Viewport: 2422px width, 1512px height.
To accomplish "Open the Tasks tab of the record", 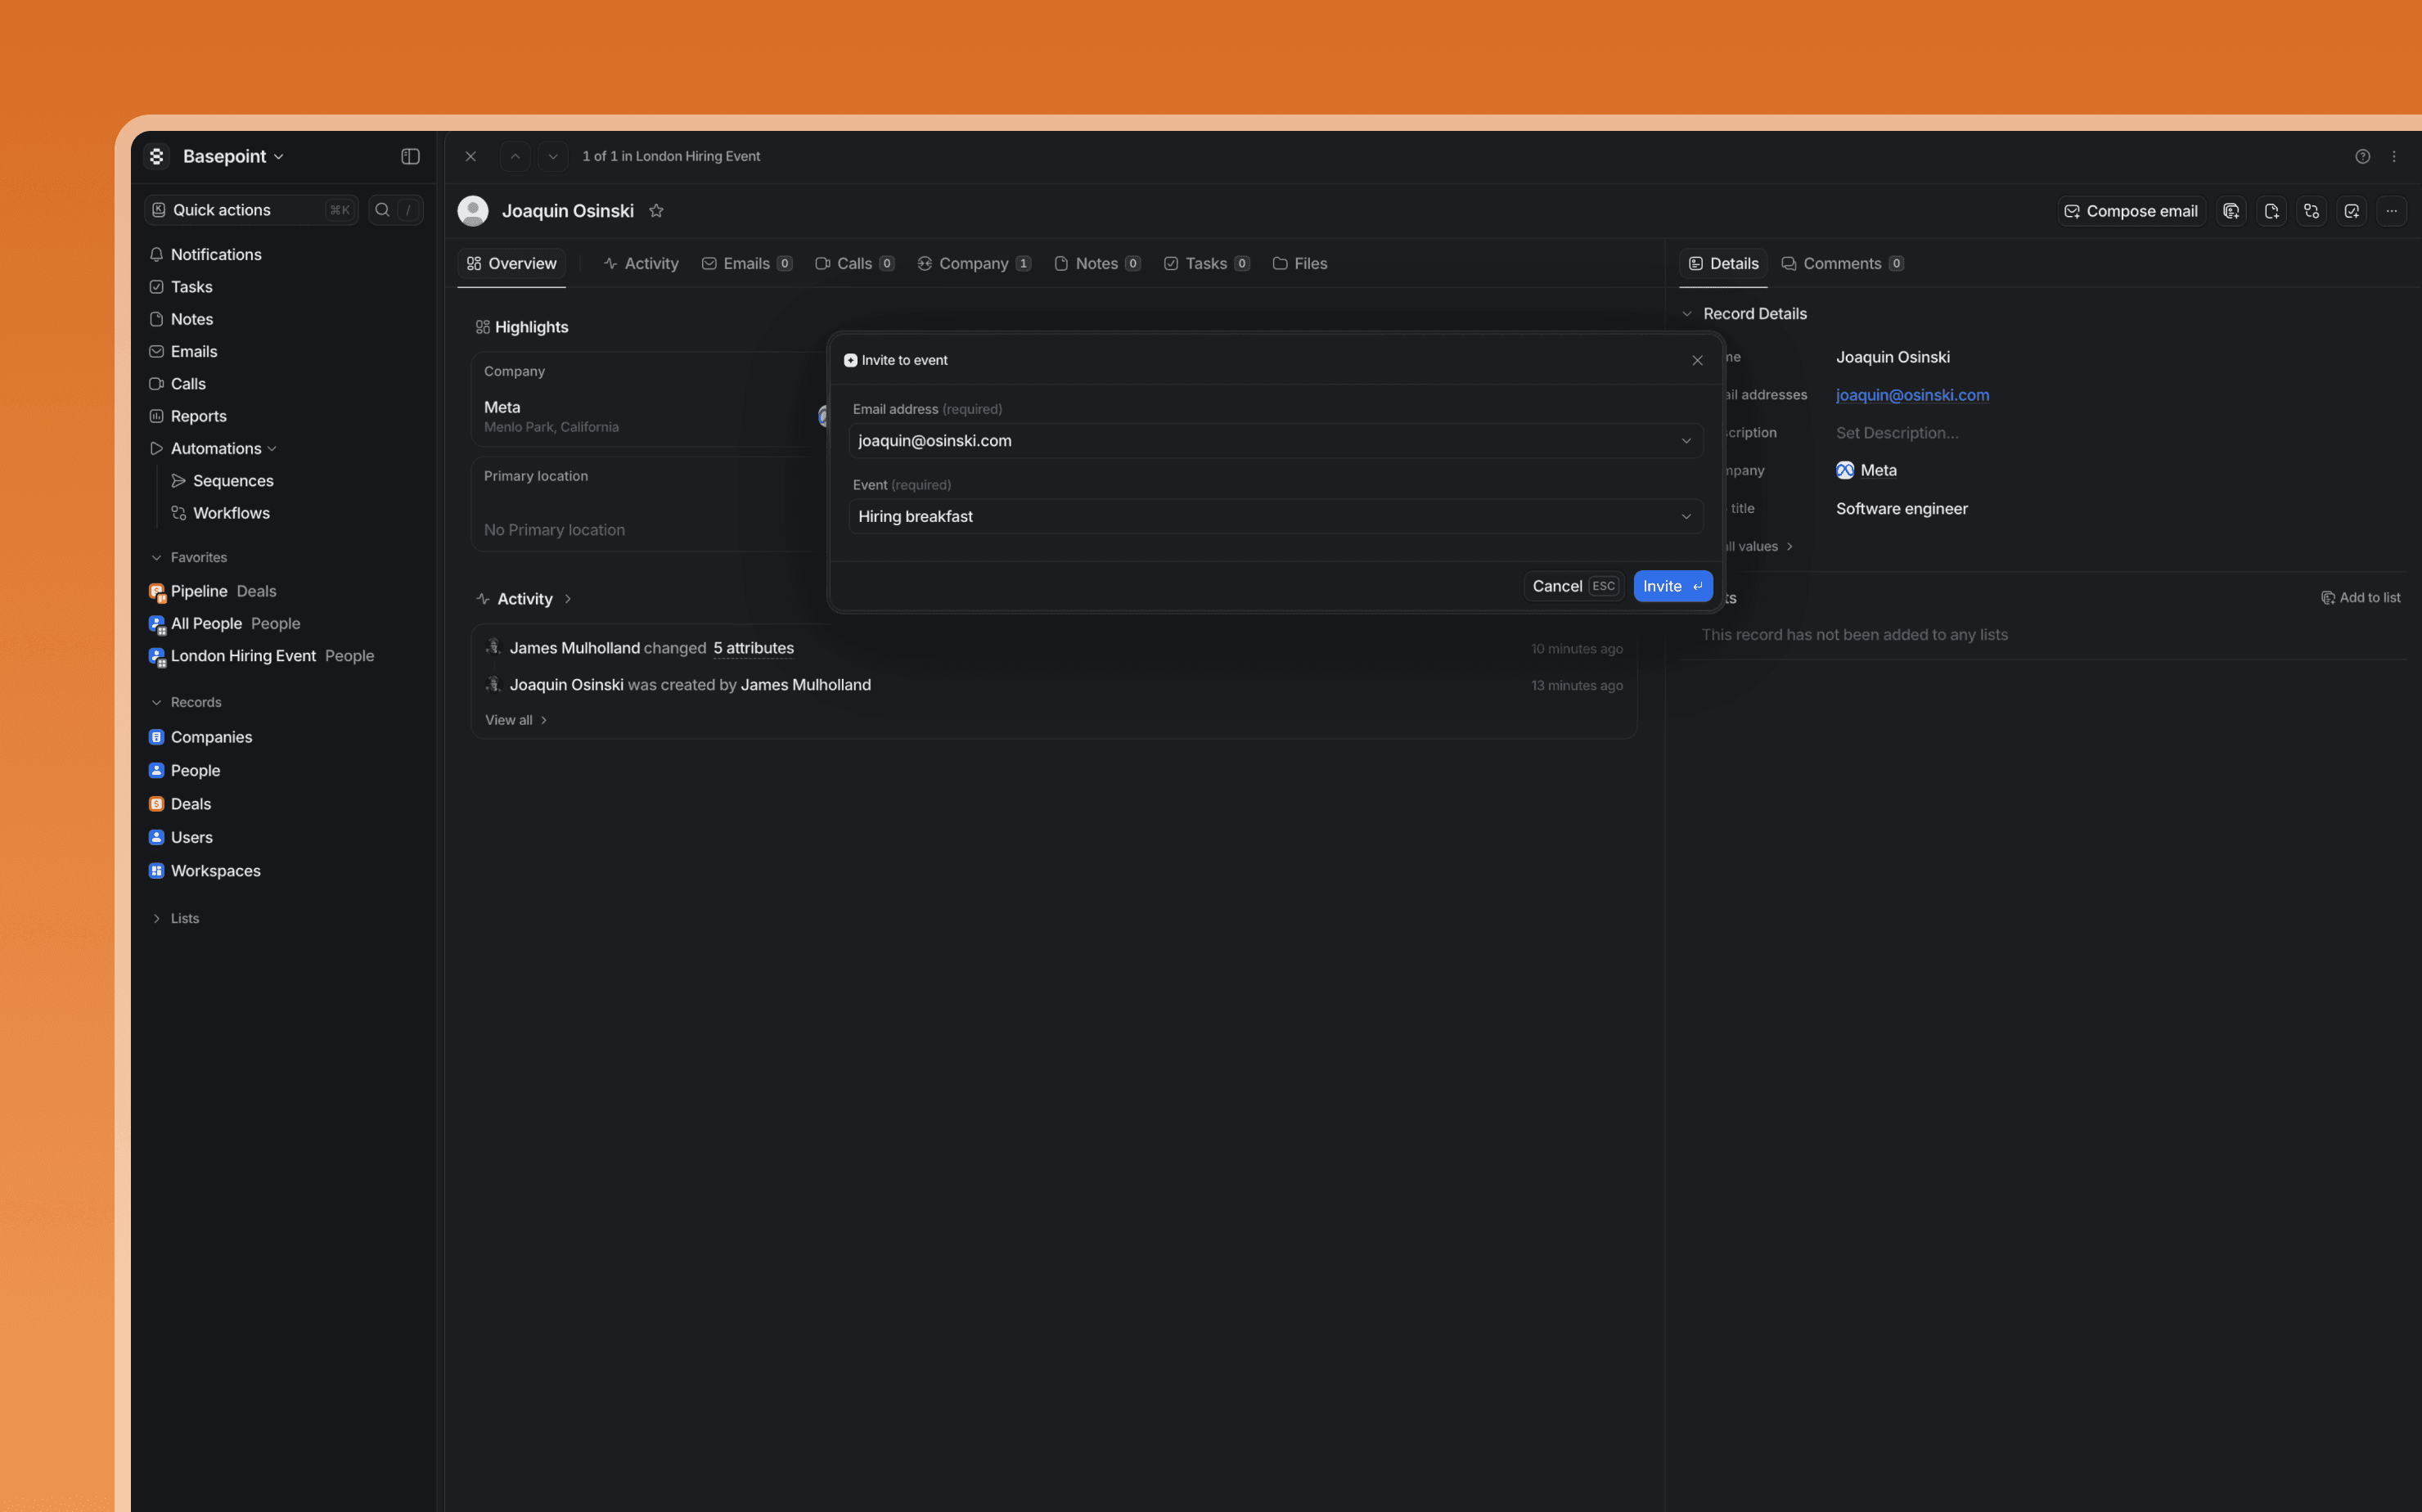I will click(1207, 264).
